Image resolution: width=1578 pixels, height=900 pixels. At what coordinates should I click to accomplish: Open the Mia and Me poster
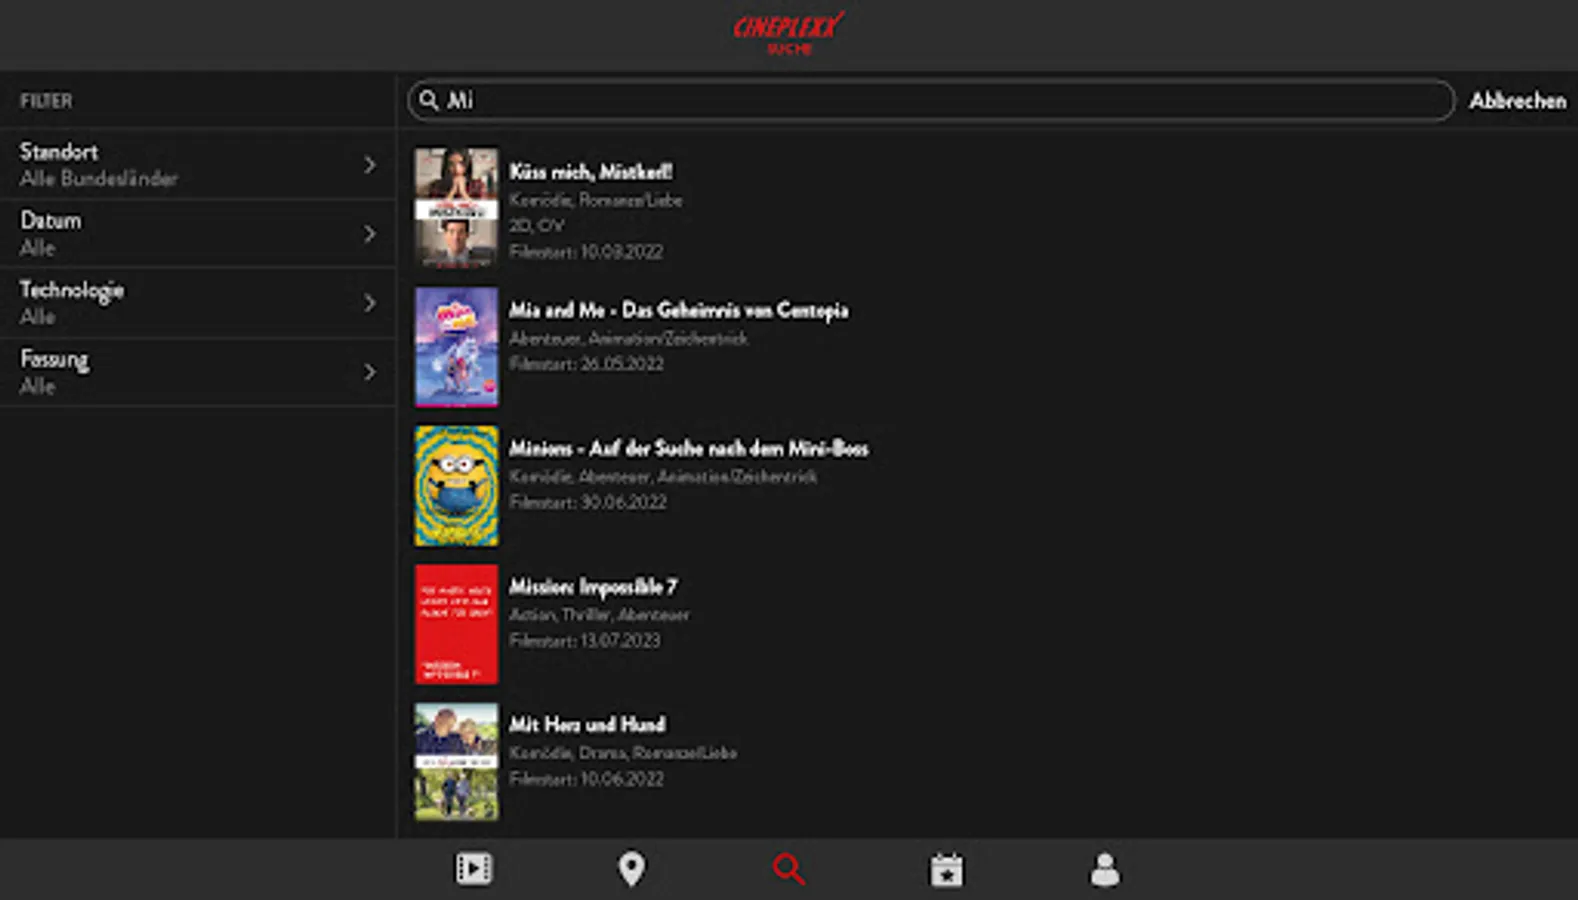point(456,347)
